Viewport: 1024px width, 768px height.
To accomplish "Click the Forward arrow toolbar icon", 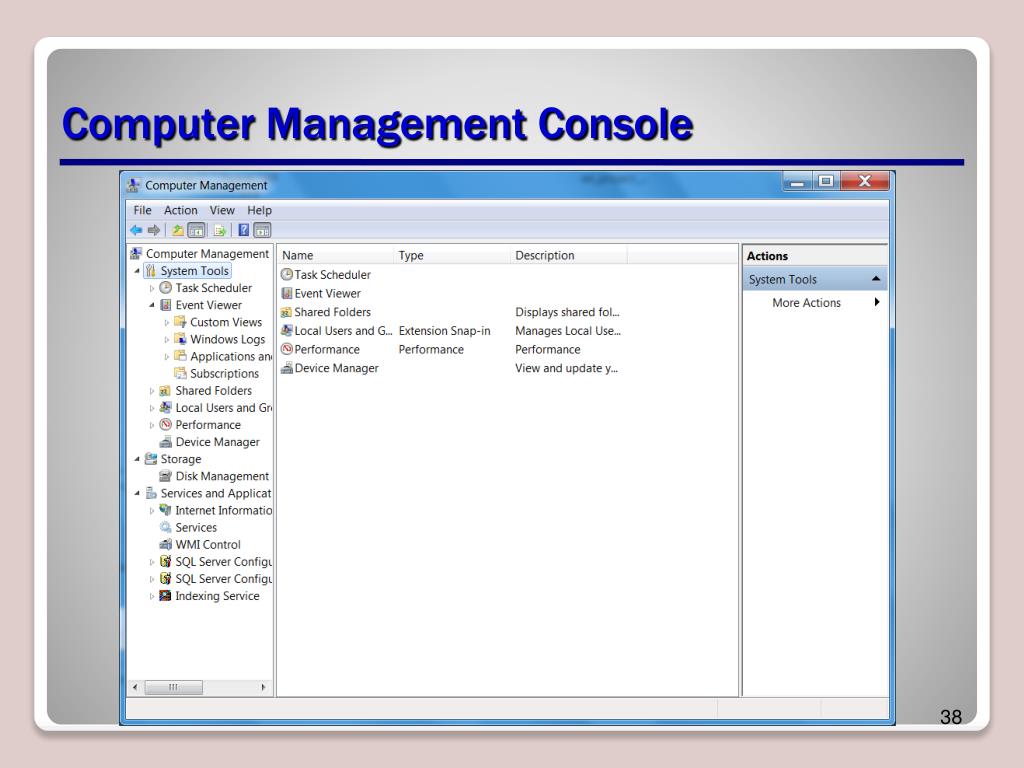I will click(154, 230).
